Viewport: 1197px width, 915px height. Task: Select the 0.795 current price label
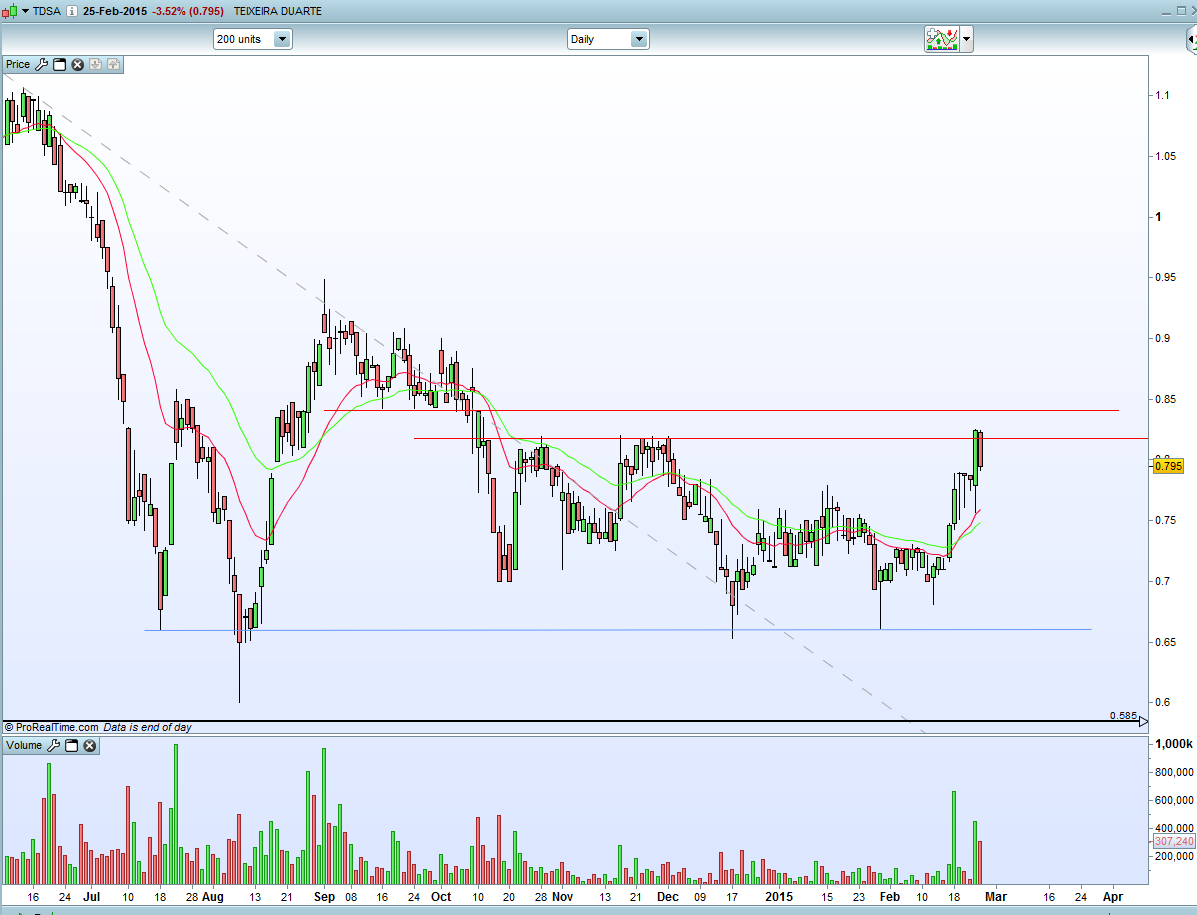tap(1168, 466)
